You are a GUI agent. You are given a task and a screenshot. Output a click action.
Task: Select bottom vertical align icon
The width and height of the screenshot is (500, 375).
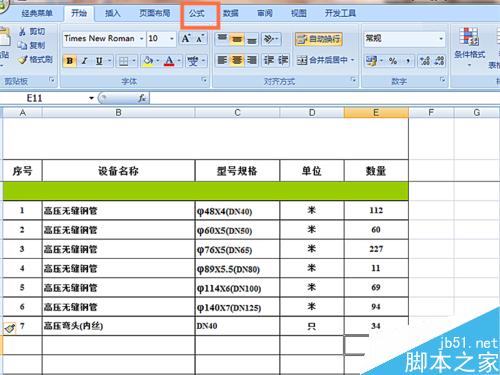252,39
